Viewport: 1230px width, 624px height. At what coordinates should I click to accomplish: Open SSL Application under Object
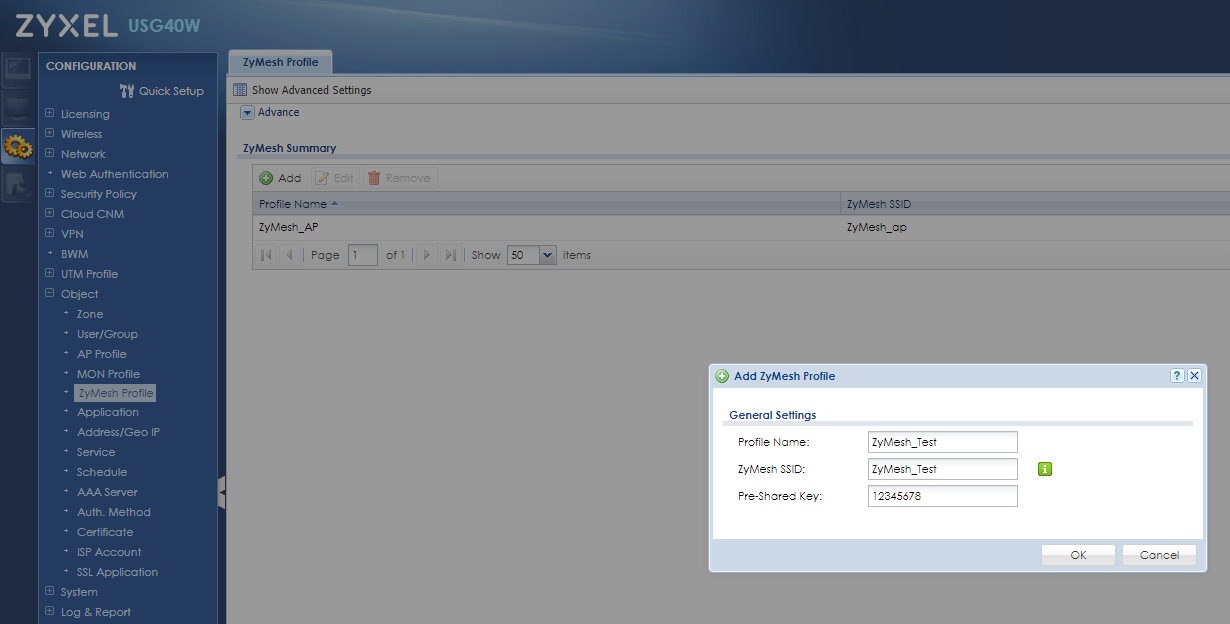(x=117, y=572)
